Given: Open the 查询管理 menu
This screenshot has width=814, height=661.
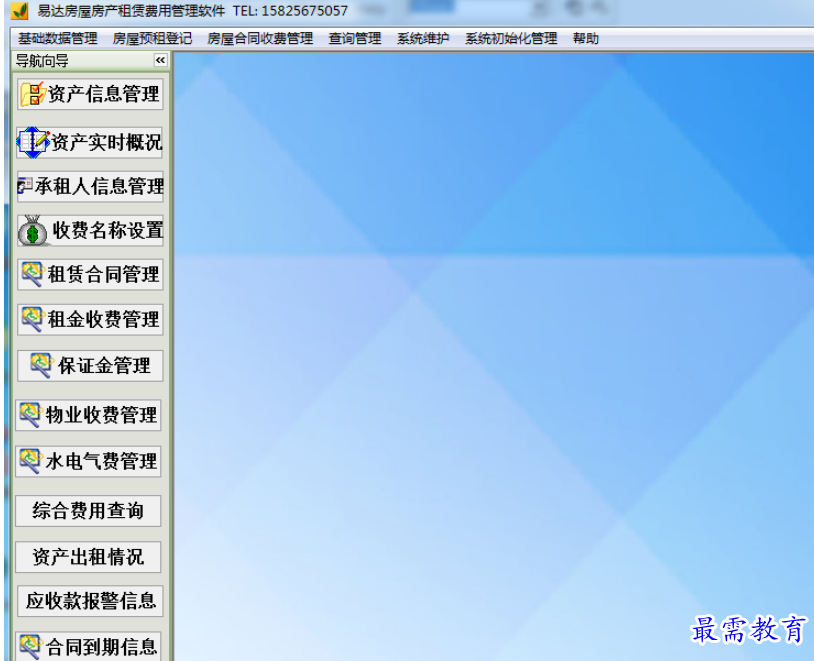Looking at the screenshot, I should point(355,38).
